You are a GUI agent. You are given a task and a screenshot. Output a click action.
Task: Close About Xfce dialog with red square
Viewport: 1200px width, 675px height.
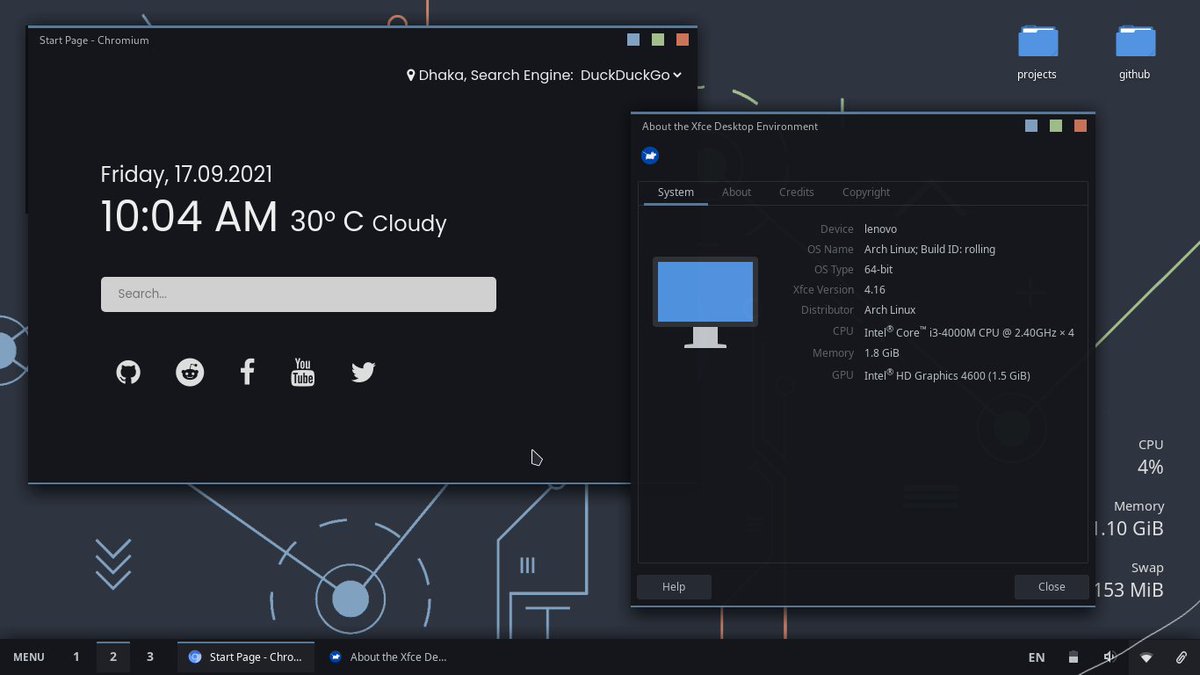click(x=1080, y=126)
